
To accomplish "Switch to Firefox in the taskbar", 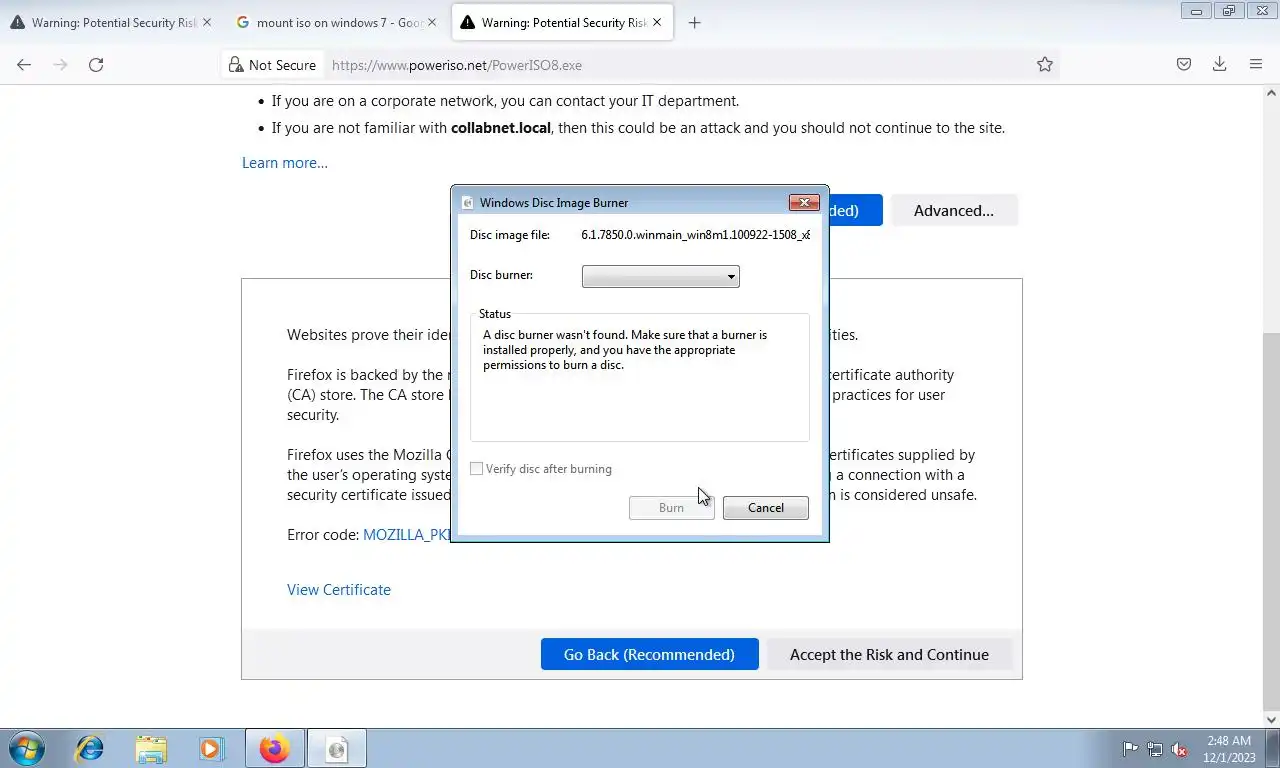I will pyautogui.click(x=274, y=748).
